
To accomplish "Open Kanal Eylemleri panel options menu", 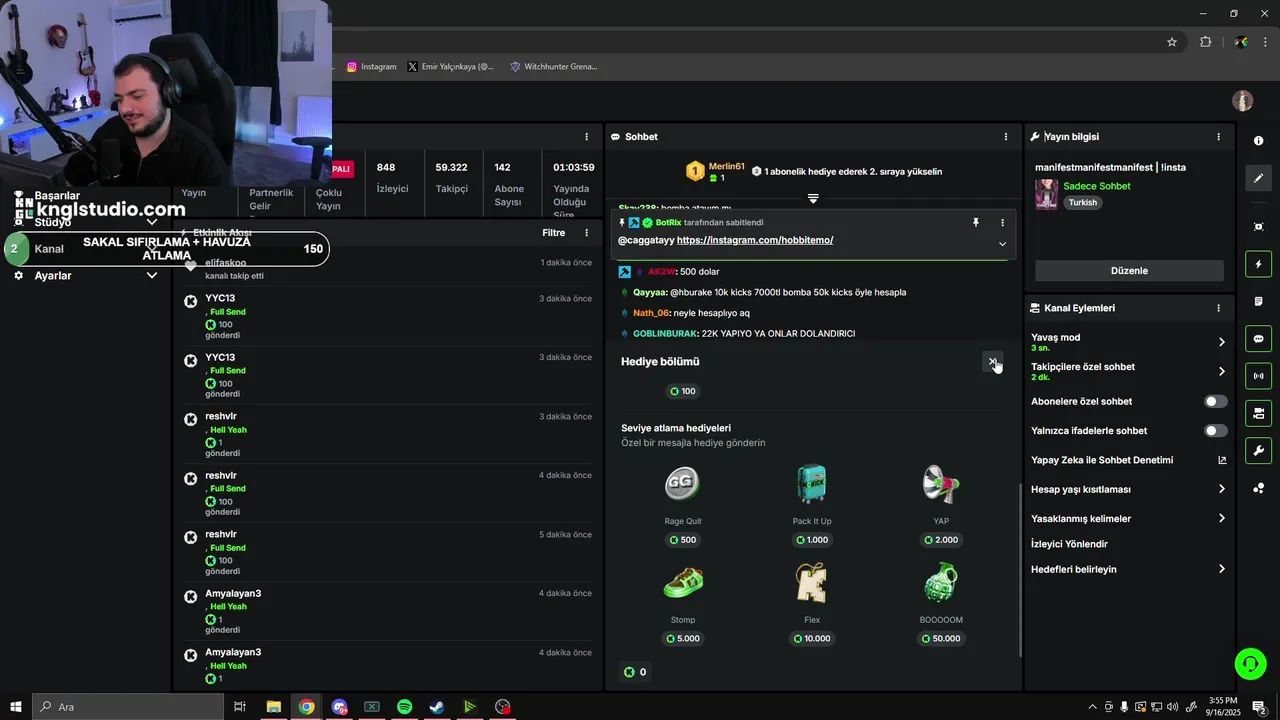I will point(1218,308).
